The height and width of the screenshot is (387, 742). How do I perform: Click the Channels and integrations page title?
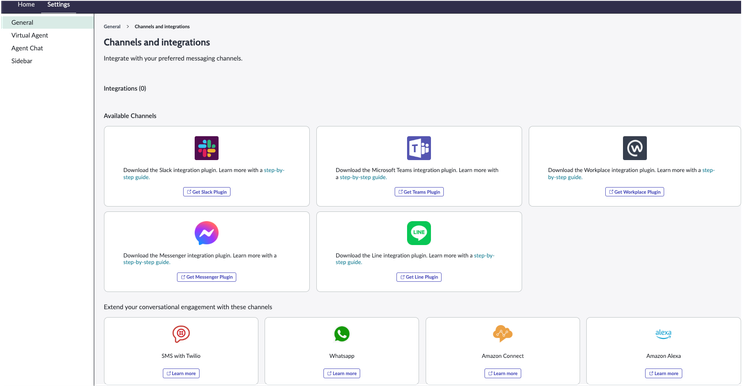(x=157, y=43)
